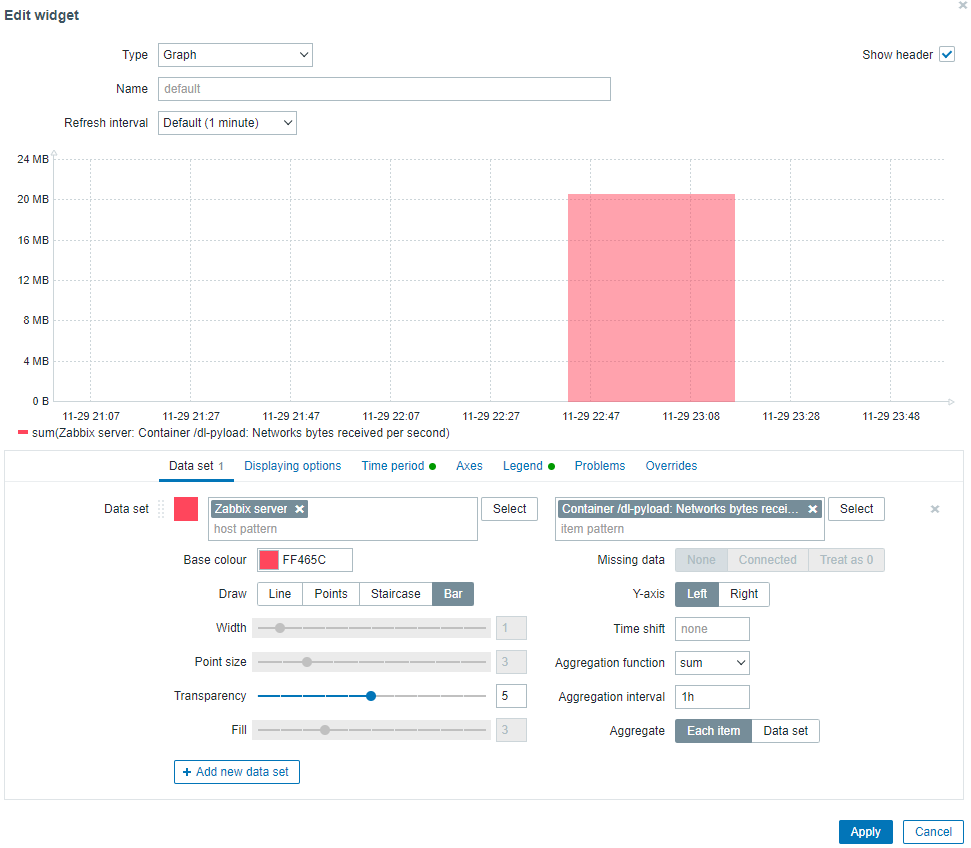Open the red data set colour swatch
This screenshot has height=848, width=971.
pos(186,509)
